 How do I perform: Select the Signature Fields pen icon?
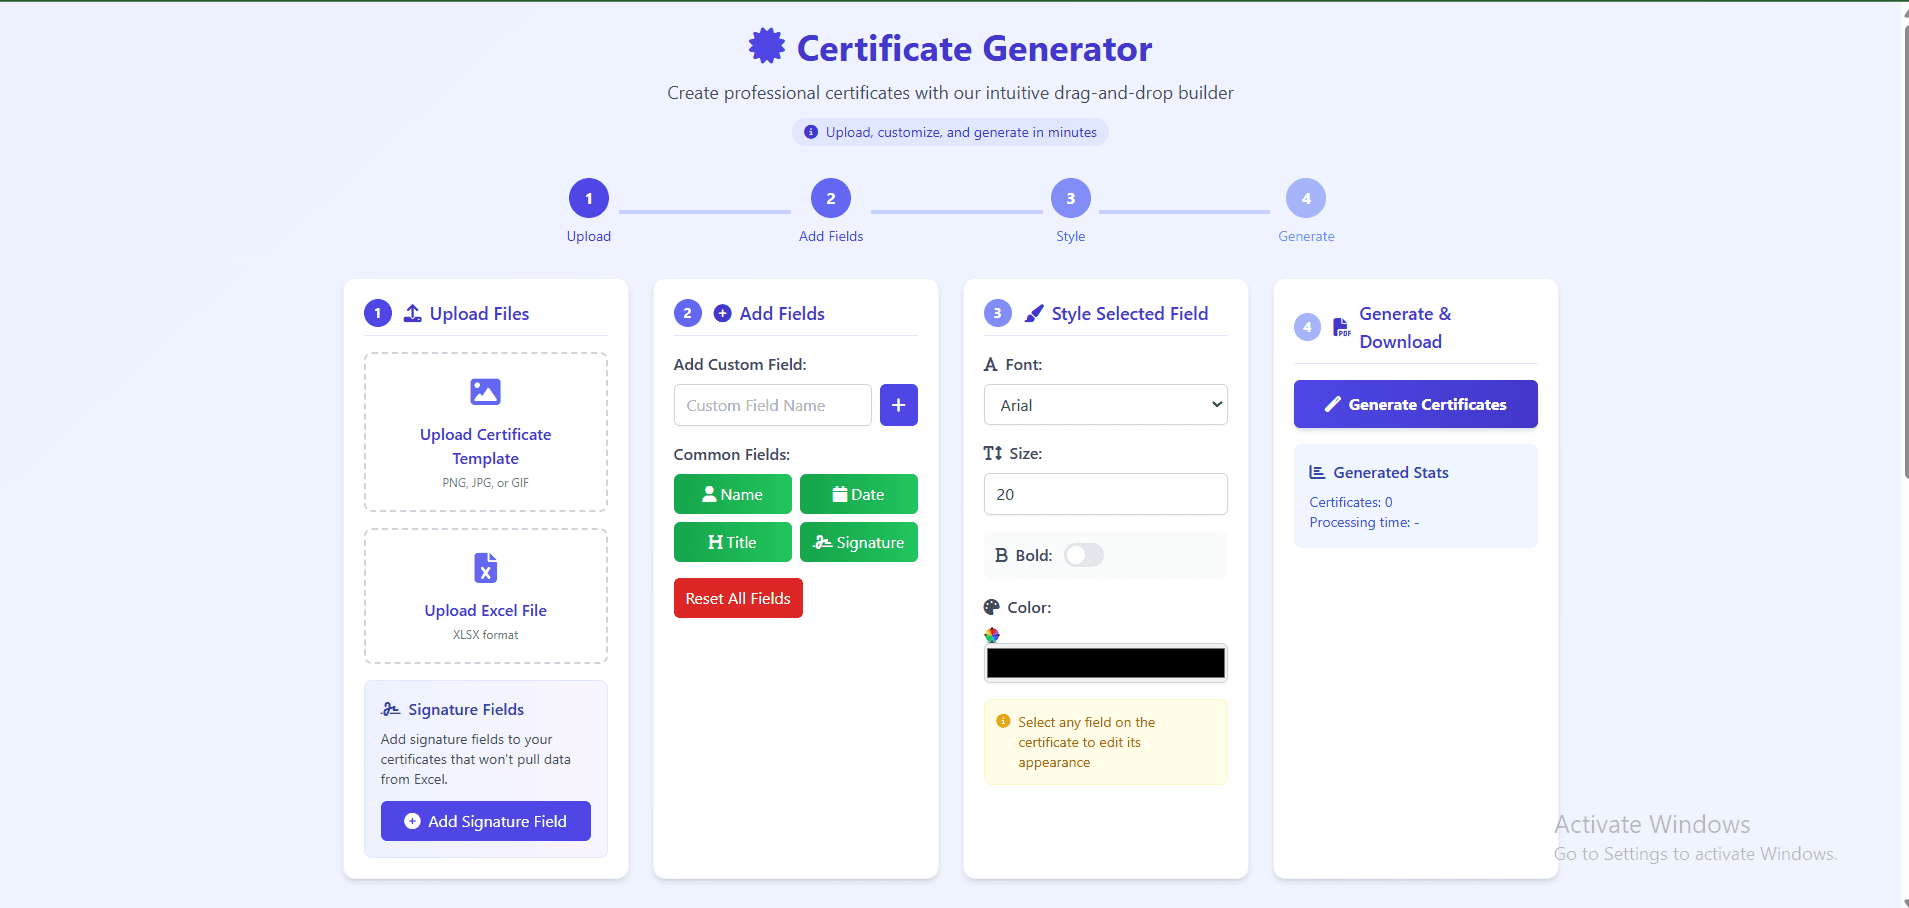tap(390, 709)
